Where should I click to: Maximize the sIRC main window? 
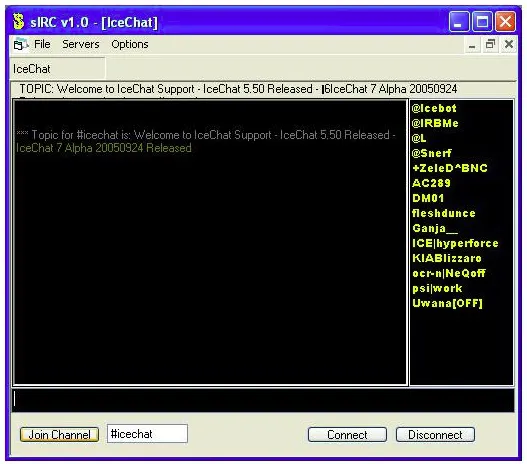pos(482,22)
